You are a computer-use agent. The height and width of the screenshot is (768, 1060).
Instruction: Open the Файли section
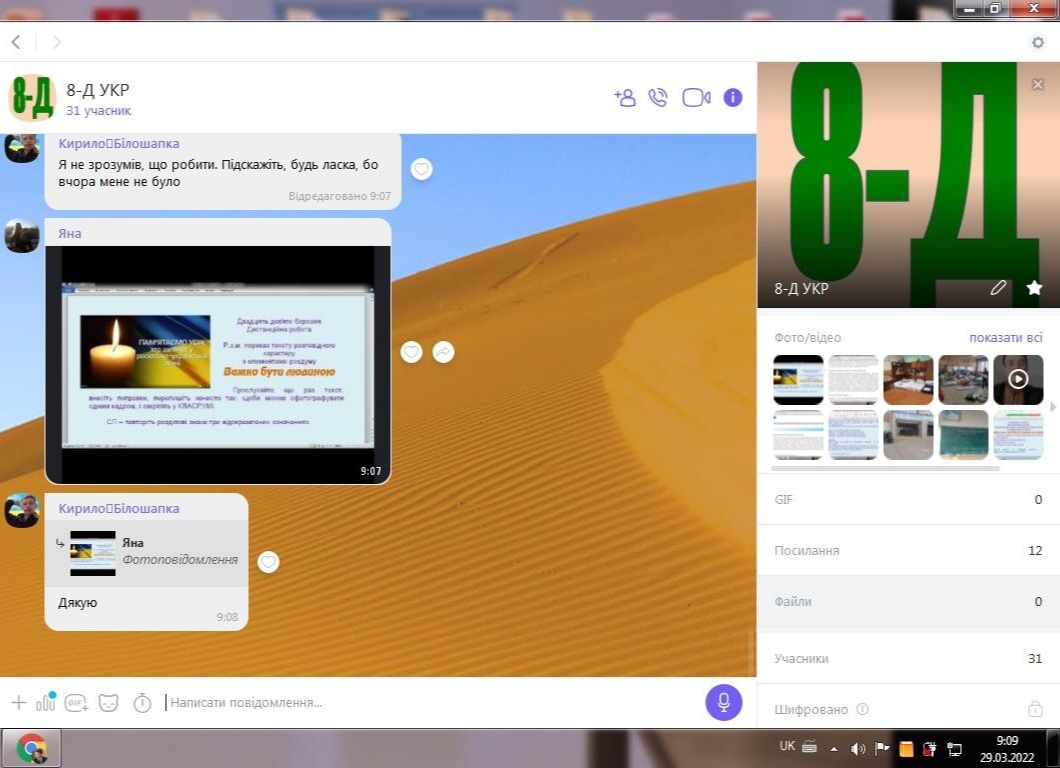[x=909, y=601]
